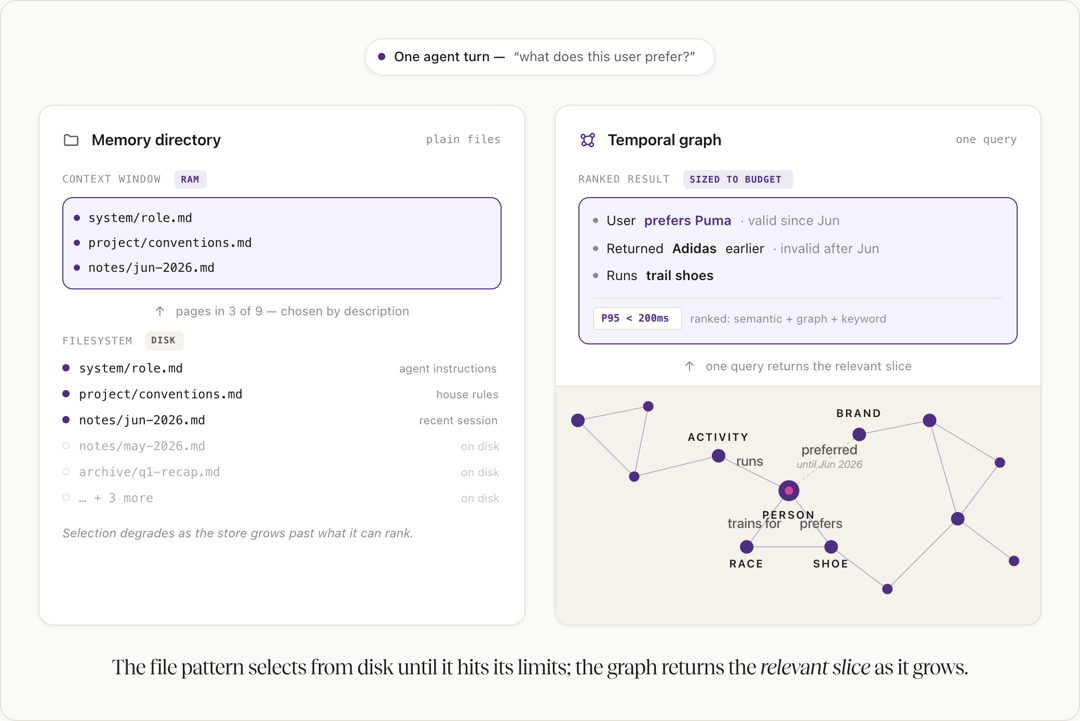
Task: Open project/conventions.md in the context window box
Action: [170, 242]
